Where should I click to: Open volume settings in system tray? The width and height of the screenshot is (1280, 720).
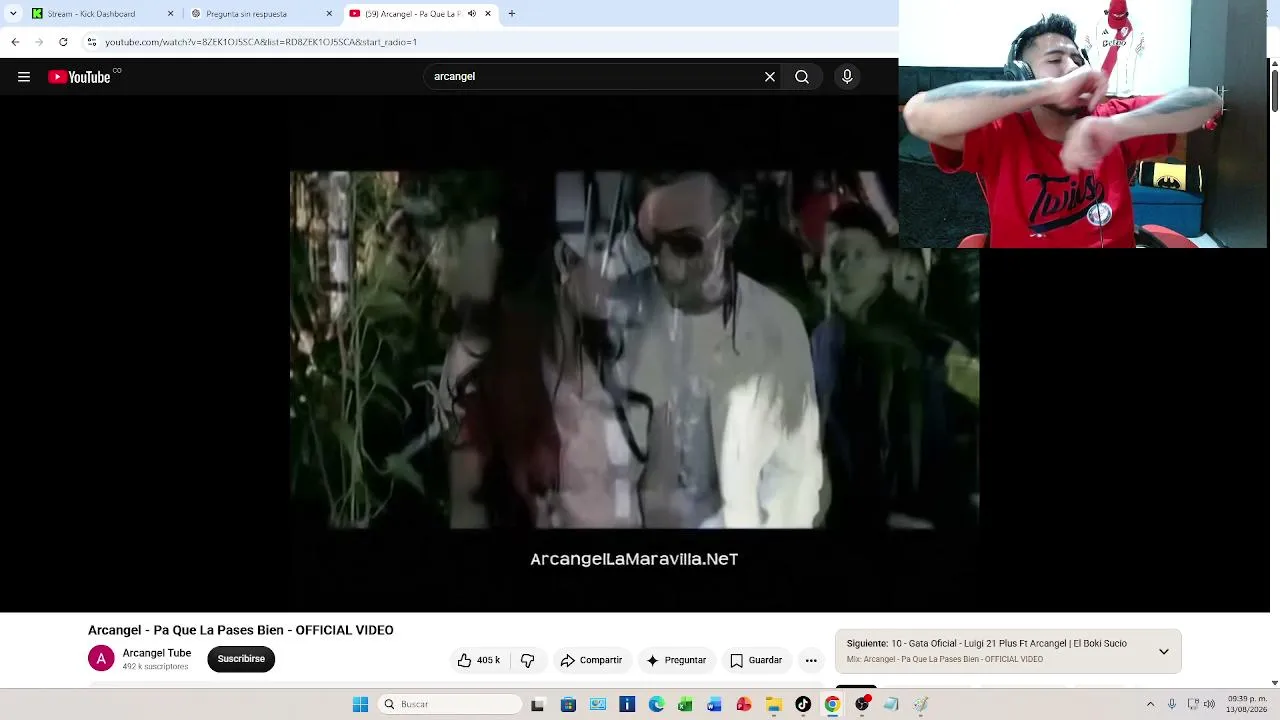pyautogui.click(x=1209, y=705)
